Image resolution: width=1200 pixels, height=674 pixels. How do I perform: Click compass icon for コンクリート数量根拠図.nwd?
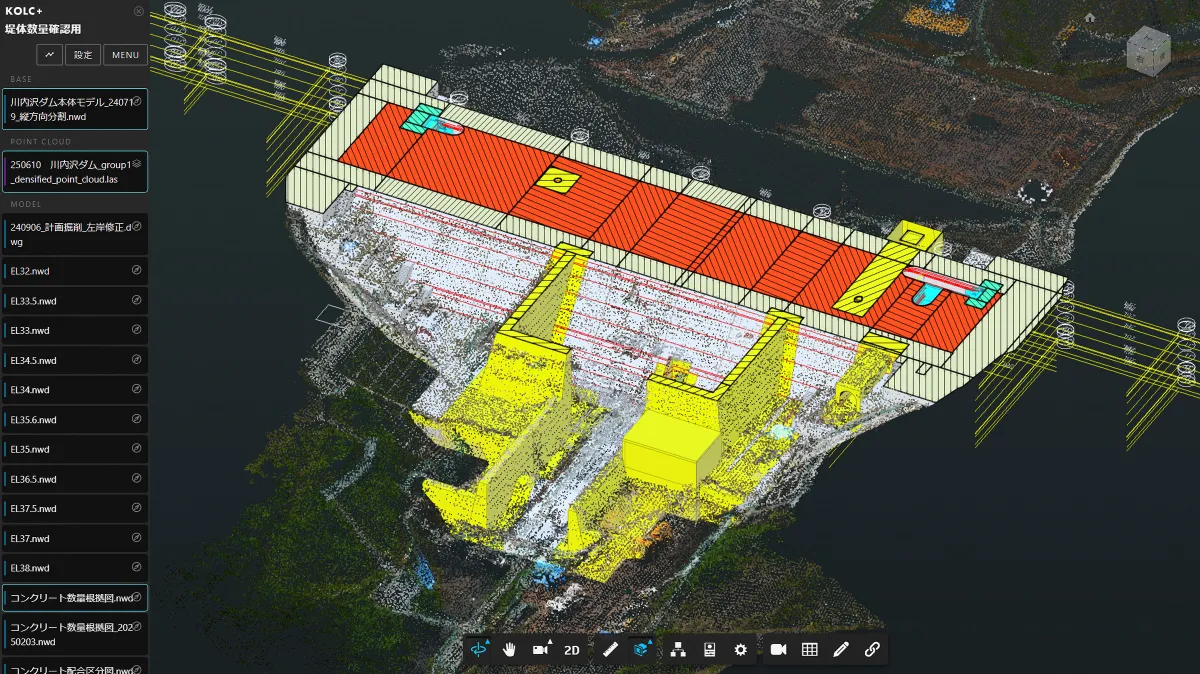click(x=137, y=597)
